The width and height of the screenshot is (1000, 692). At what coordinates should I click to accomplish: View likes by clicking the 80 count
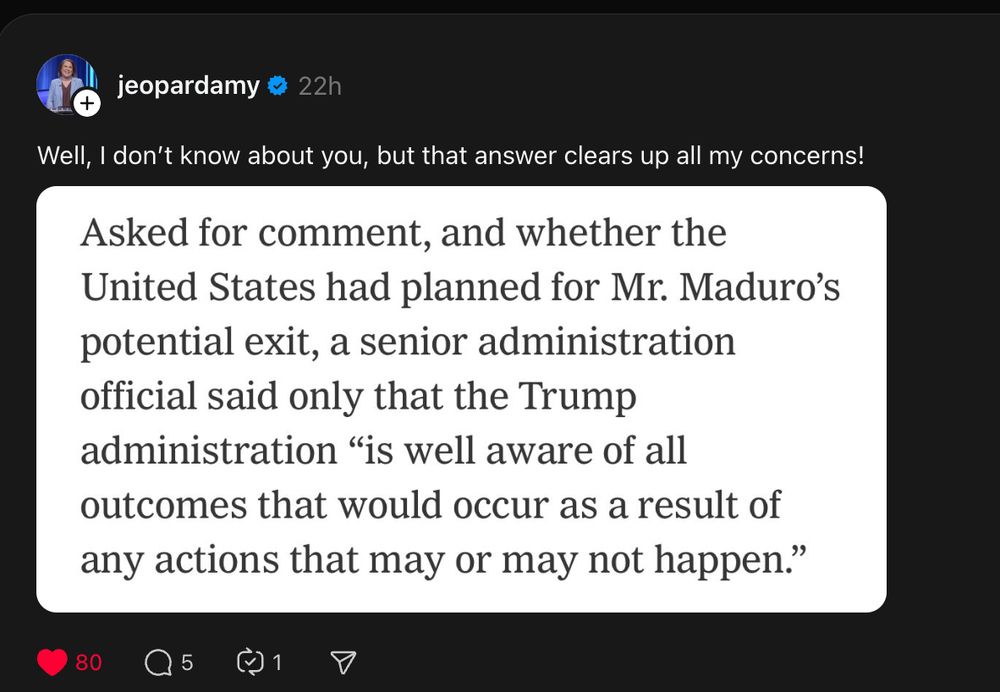[x=89, y=663]
